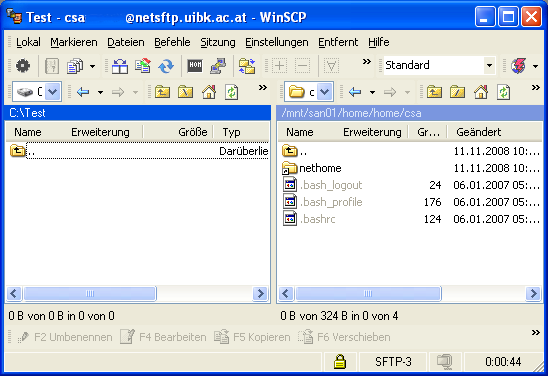Click the encryption padlock status icon

click(x=340, y=362)
